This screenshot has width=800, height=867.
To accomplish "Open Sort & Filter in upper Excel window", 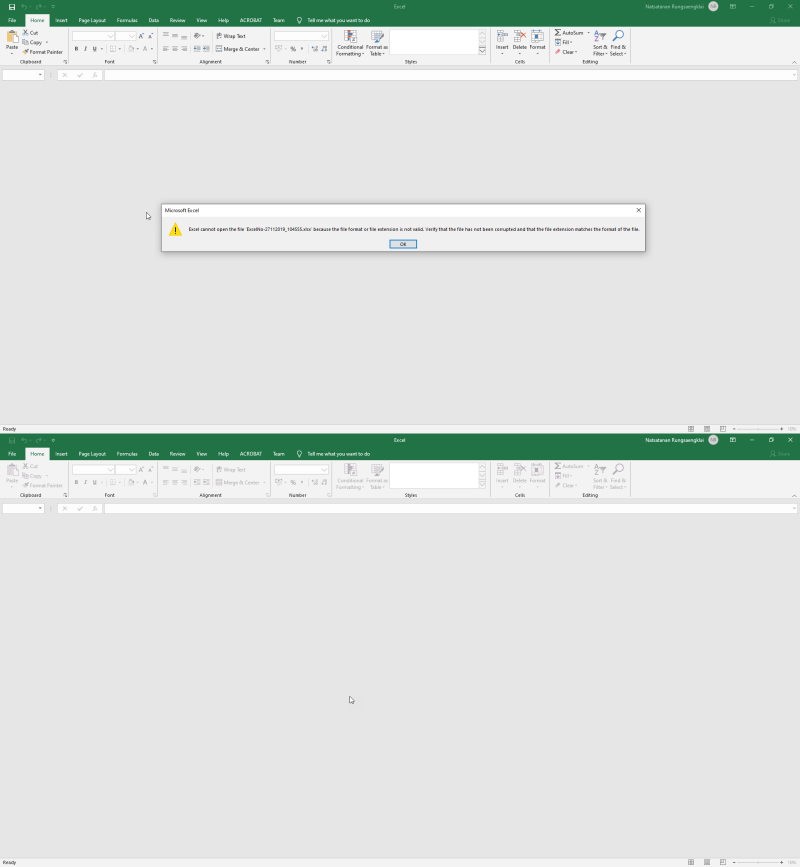I will coord(600,43).
